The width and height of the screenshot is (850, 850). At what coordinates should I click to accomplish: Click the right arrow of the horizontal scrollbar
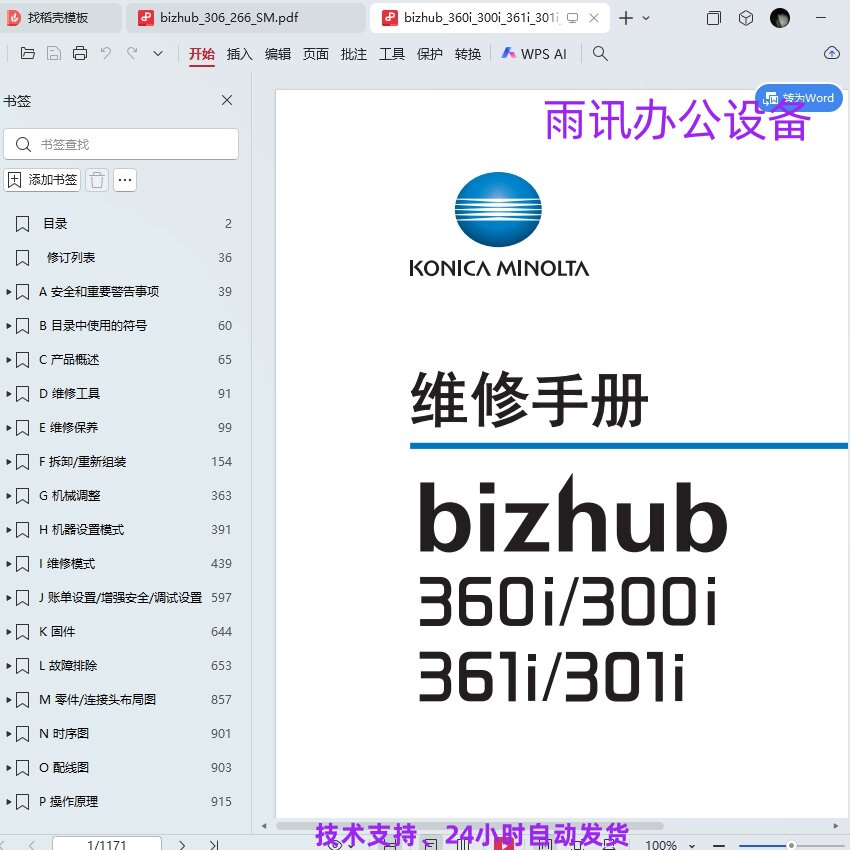point(835,826)
